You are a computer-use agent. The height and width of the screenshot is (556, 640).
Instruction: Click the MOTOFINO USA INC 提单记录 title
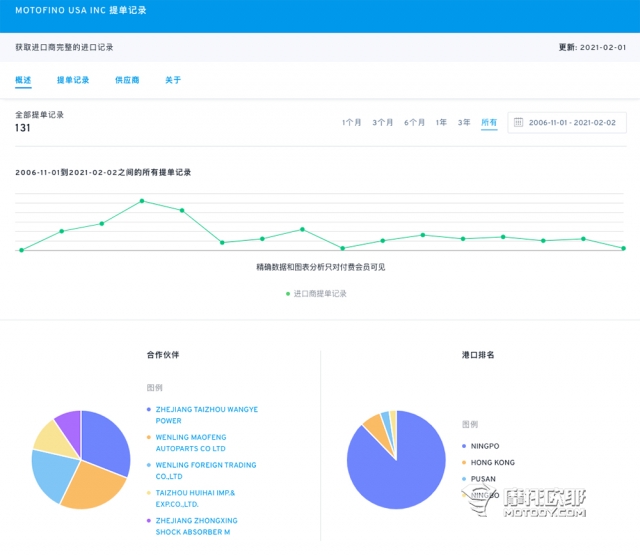[81, 10]
